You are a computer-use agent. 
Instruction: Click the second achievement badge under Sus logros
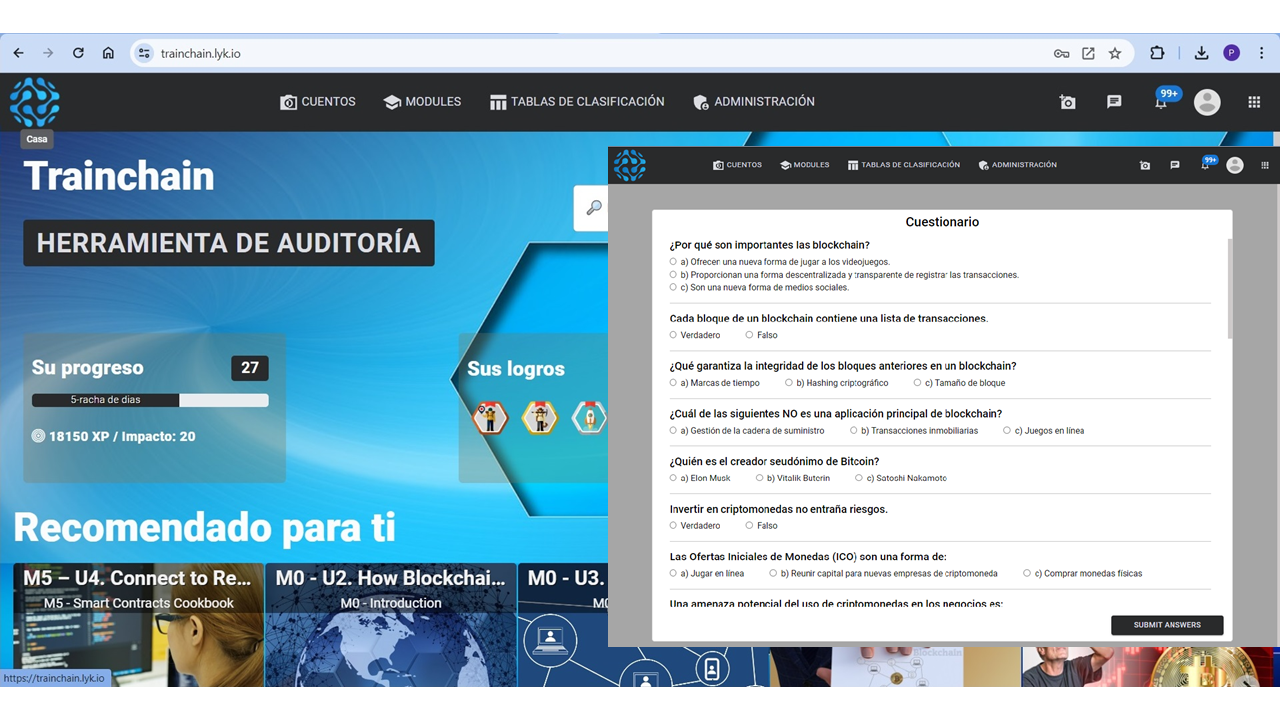coord(540,417)
